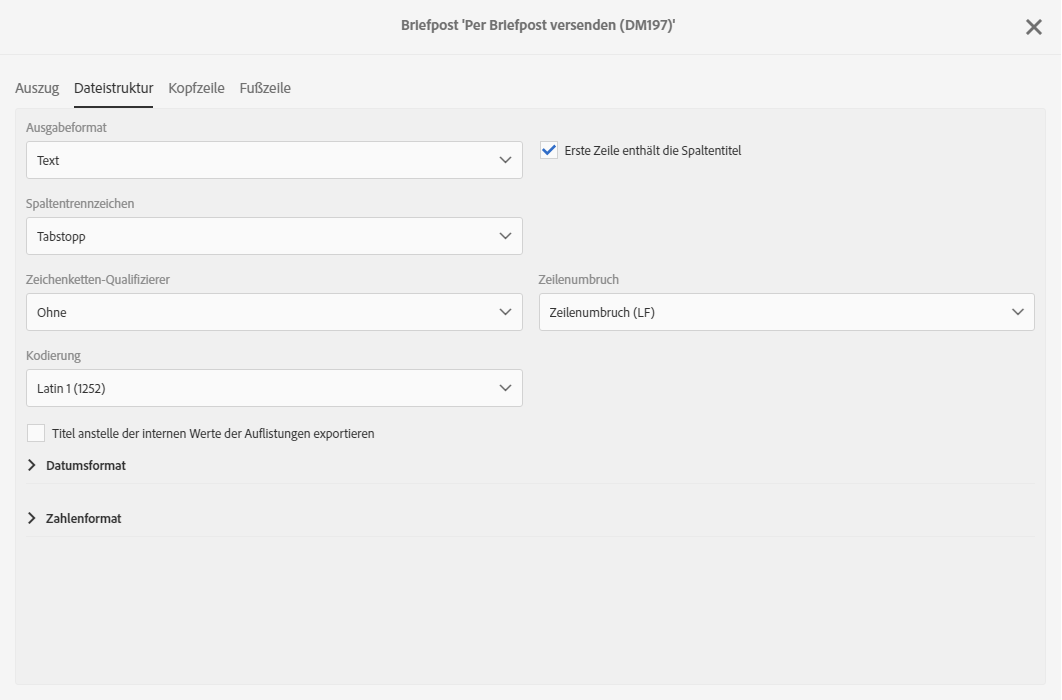Open the Kopfzeile tab
This screenshot has height=700, width=1062.
click(196, 88)
